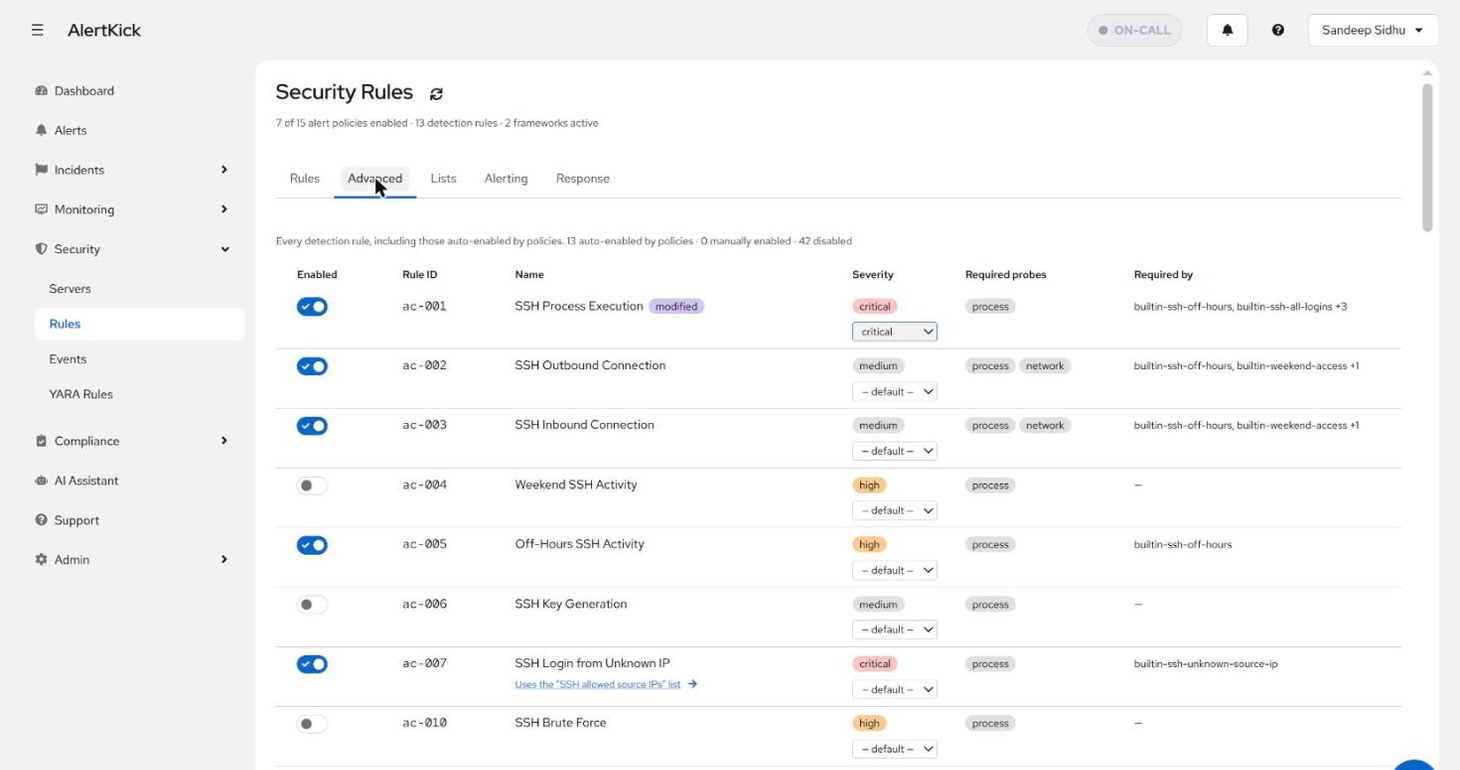Click the Name column header
This screenshot has height=770, width=1460.
tap(529, 275)
